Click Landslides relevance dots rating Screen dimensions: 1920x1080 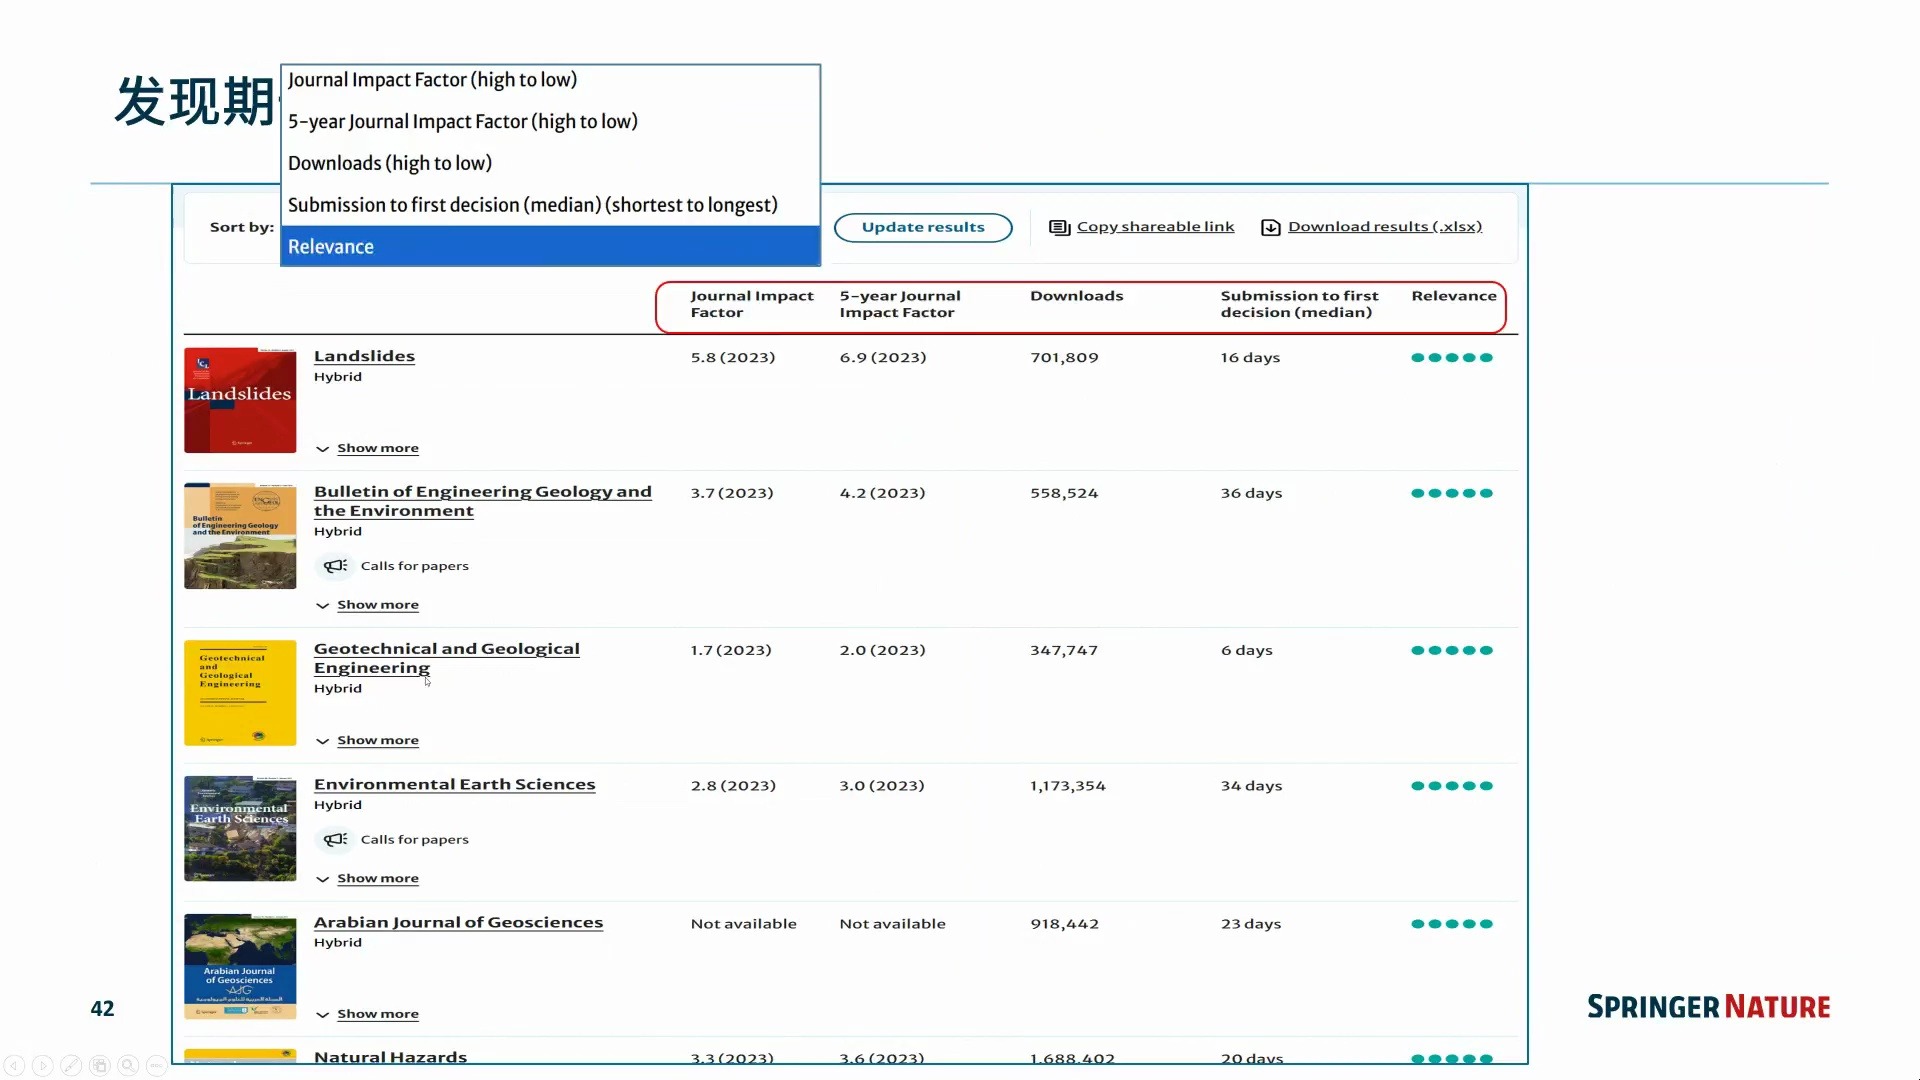pyautogui.click(x=1452, y=358)
